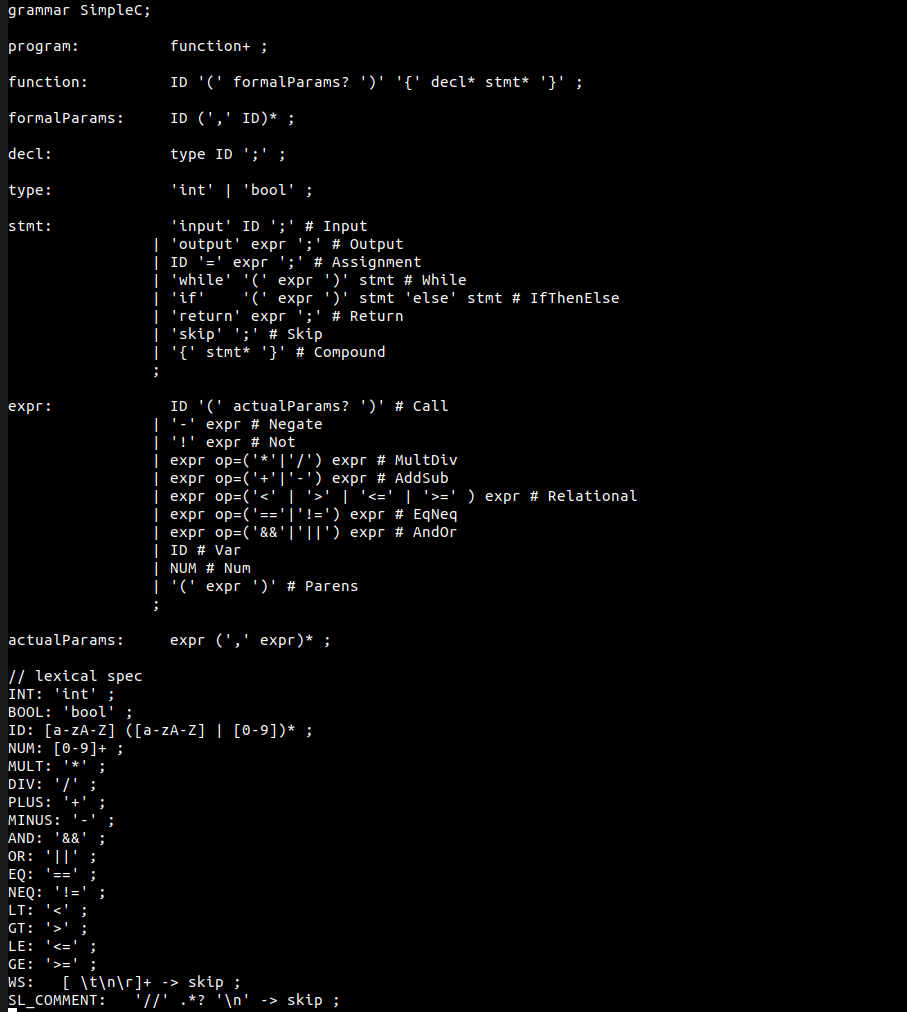Click the 'function+' token
The image size is (907, 1012).
[x=210, y=46]
